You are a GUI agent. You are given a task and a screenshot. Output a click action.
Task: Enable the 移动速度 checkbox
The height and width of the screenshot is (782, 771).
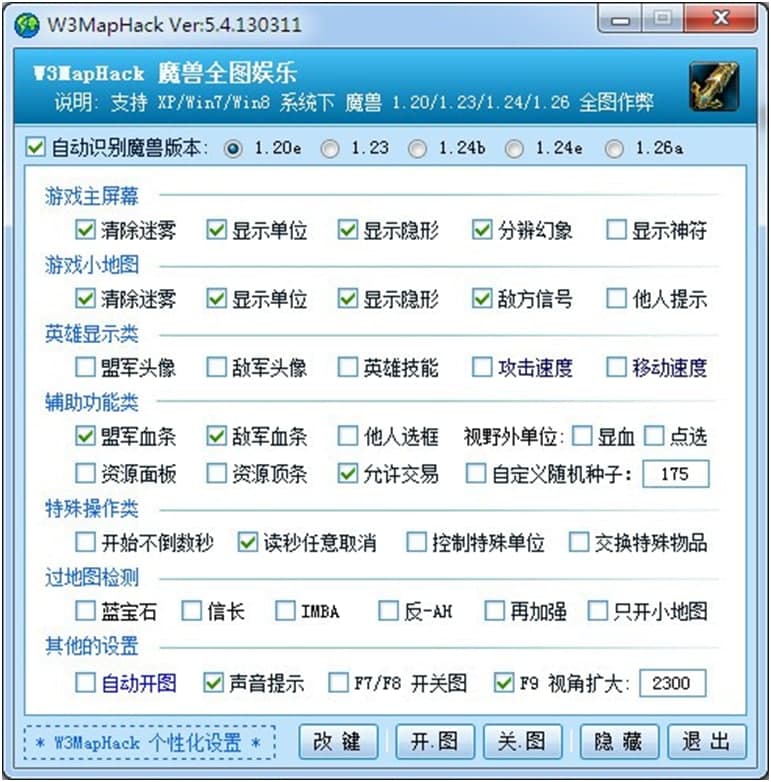(616, 367)
